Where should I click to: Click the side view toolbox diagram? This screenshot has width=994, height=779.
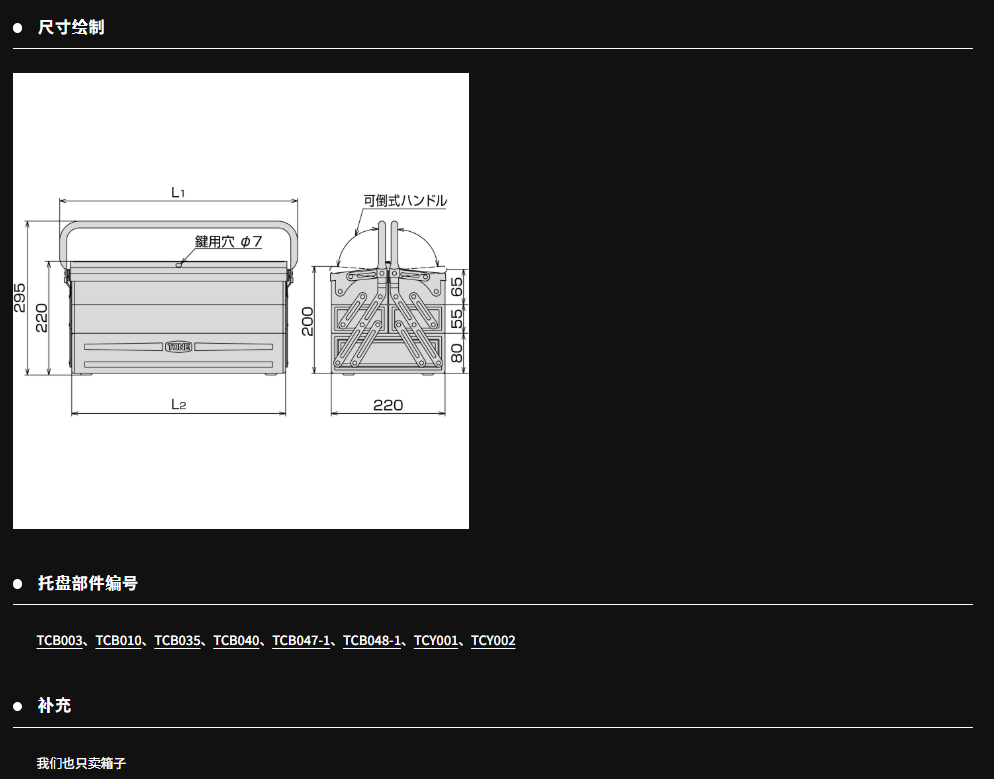click(x=388, y=320)
